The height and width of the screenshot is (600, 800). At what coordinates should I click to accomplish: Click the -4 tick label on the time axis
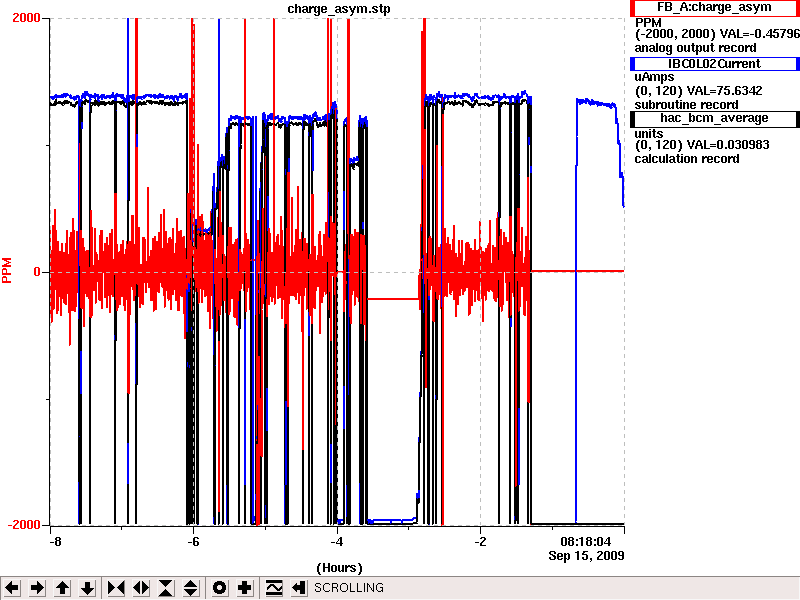[337, 541]
